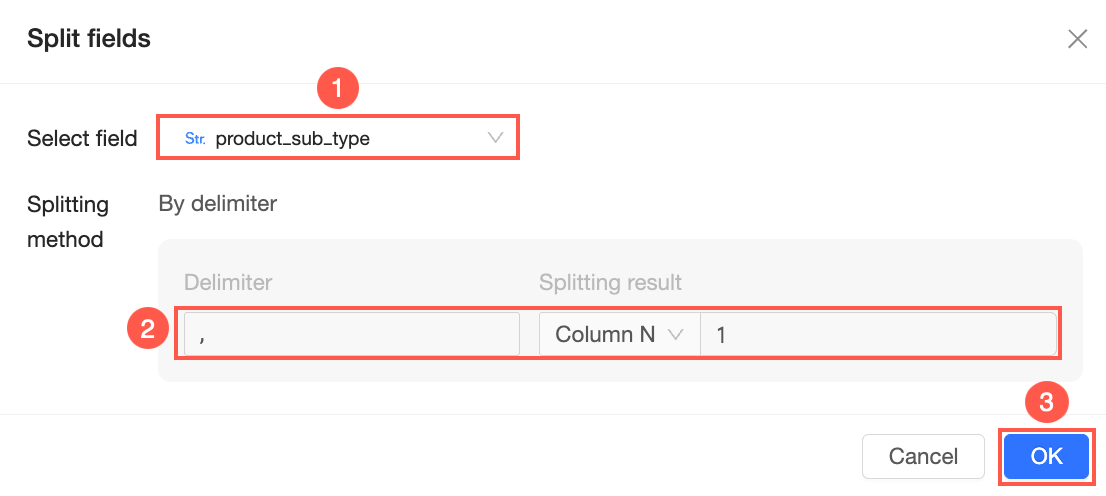The width and height of the screenshot is (1106, 496).
Task: Click the Select field label
Action: [82, 139]
